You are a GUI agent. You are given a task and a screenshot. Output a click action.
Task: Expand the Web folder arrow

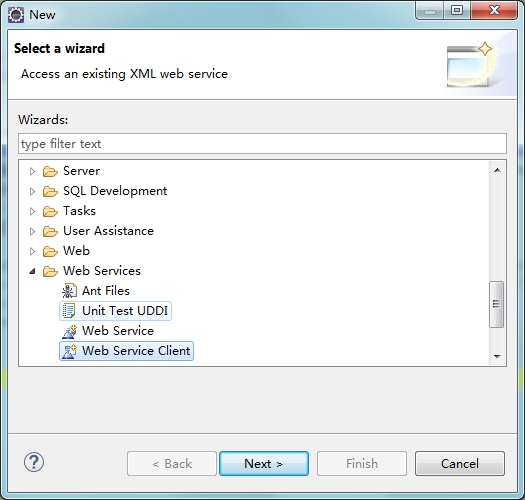(x=32, y=251)
